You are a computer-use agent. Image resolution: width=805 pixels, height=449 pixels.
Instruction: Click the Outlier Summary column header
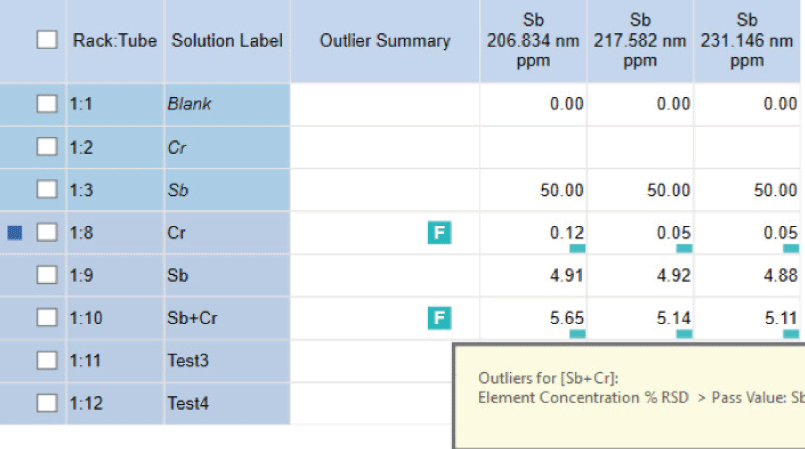coord(385,41)
